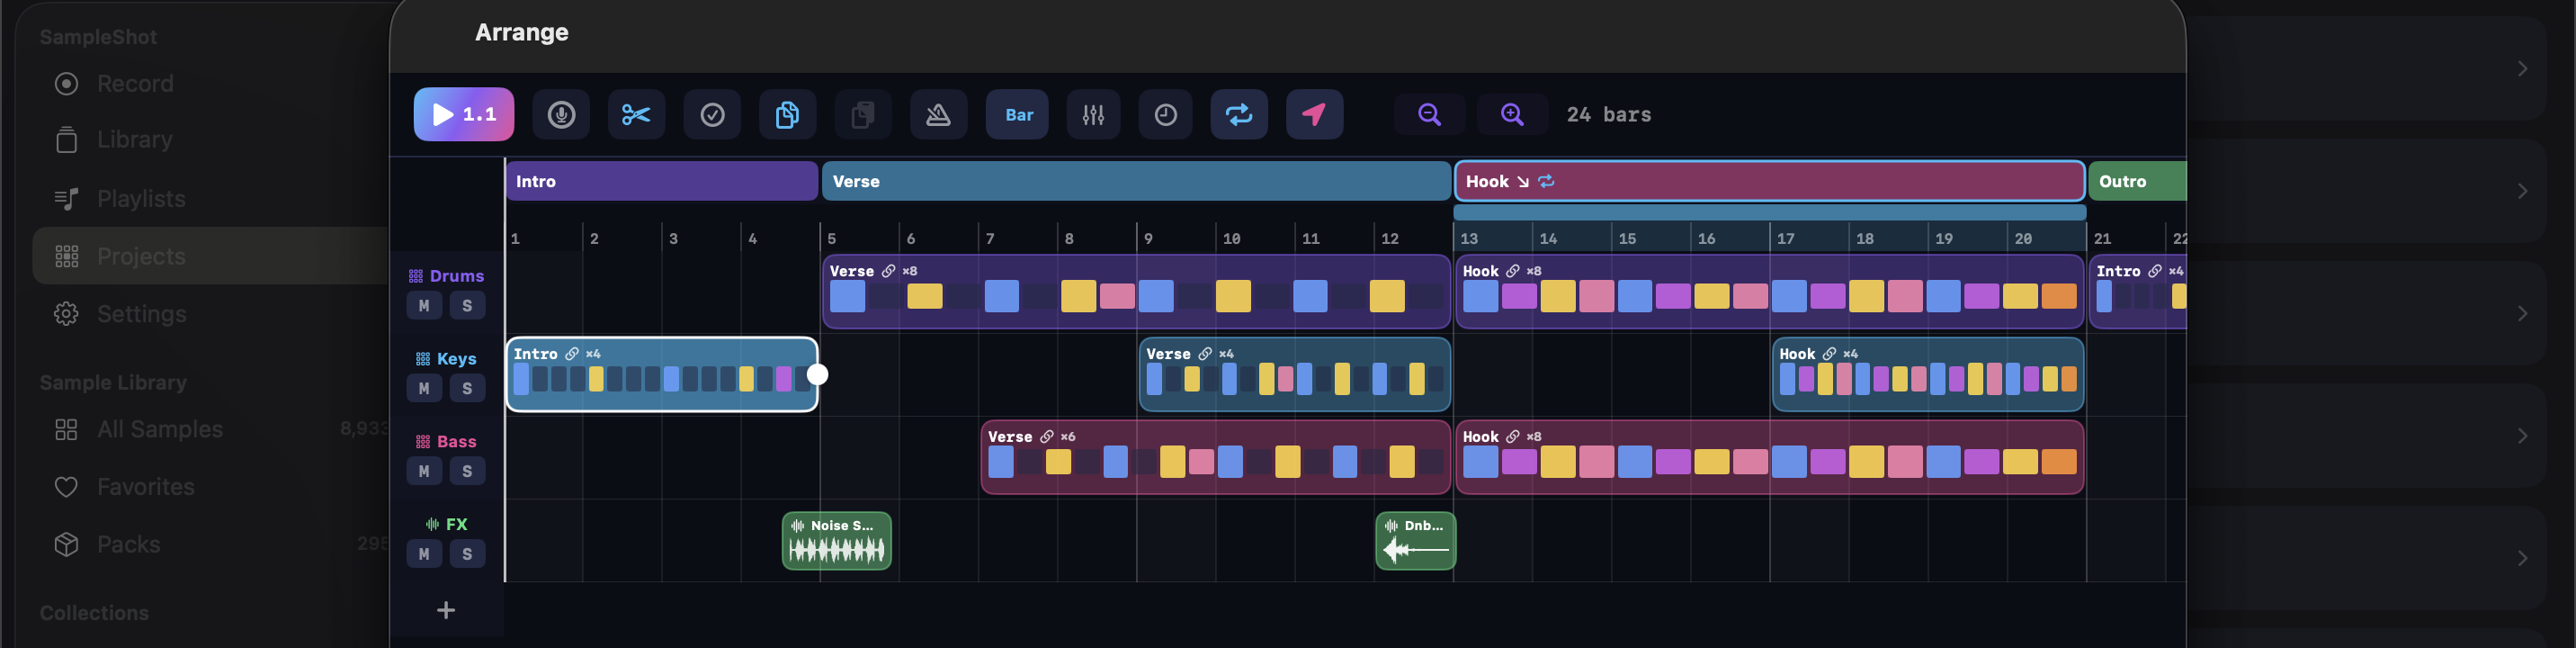The image size is (2576, 648).
Task: Toggle the loop arrows button
Action: pos(1239,114)
